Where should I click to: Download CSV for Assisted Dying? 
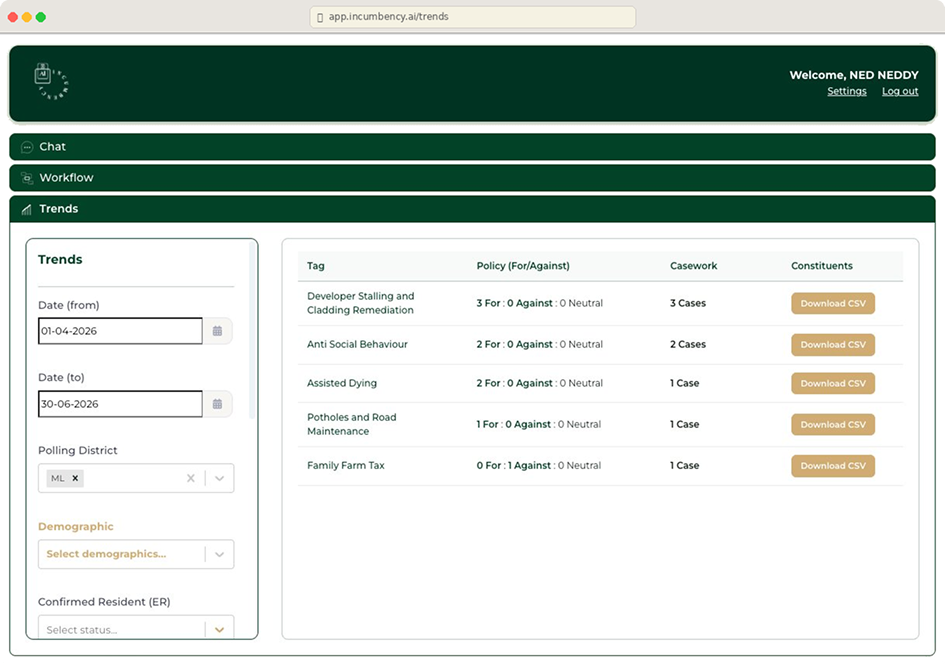833,383
